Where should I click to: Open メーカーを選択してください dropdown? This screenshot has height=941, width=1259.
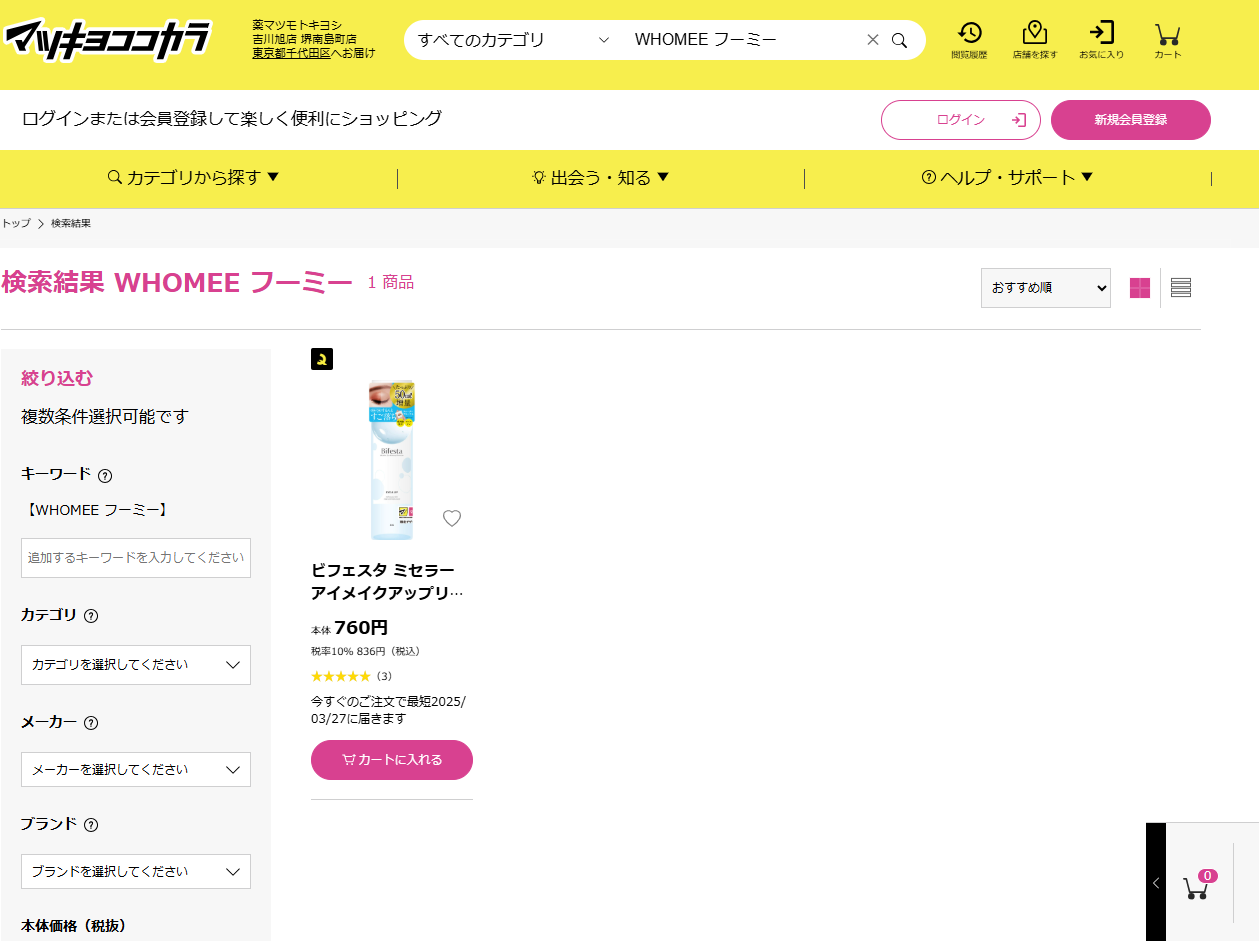(136, 770)
